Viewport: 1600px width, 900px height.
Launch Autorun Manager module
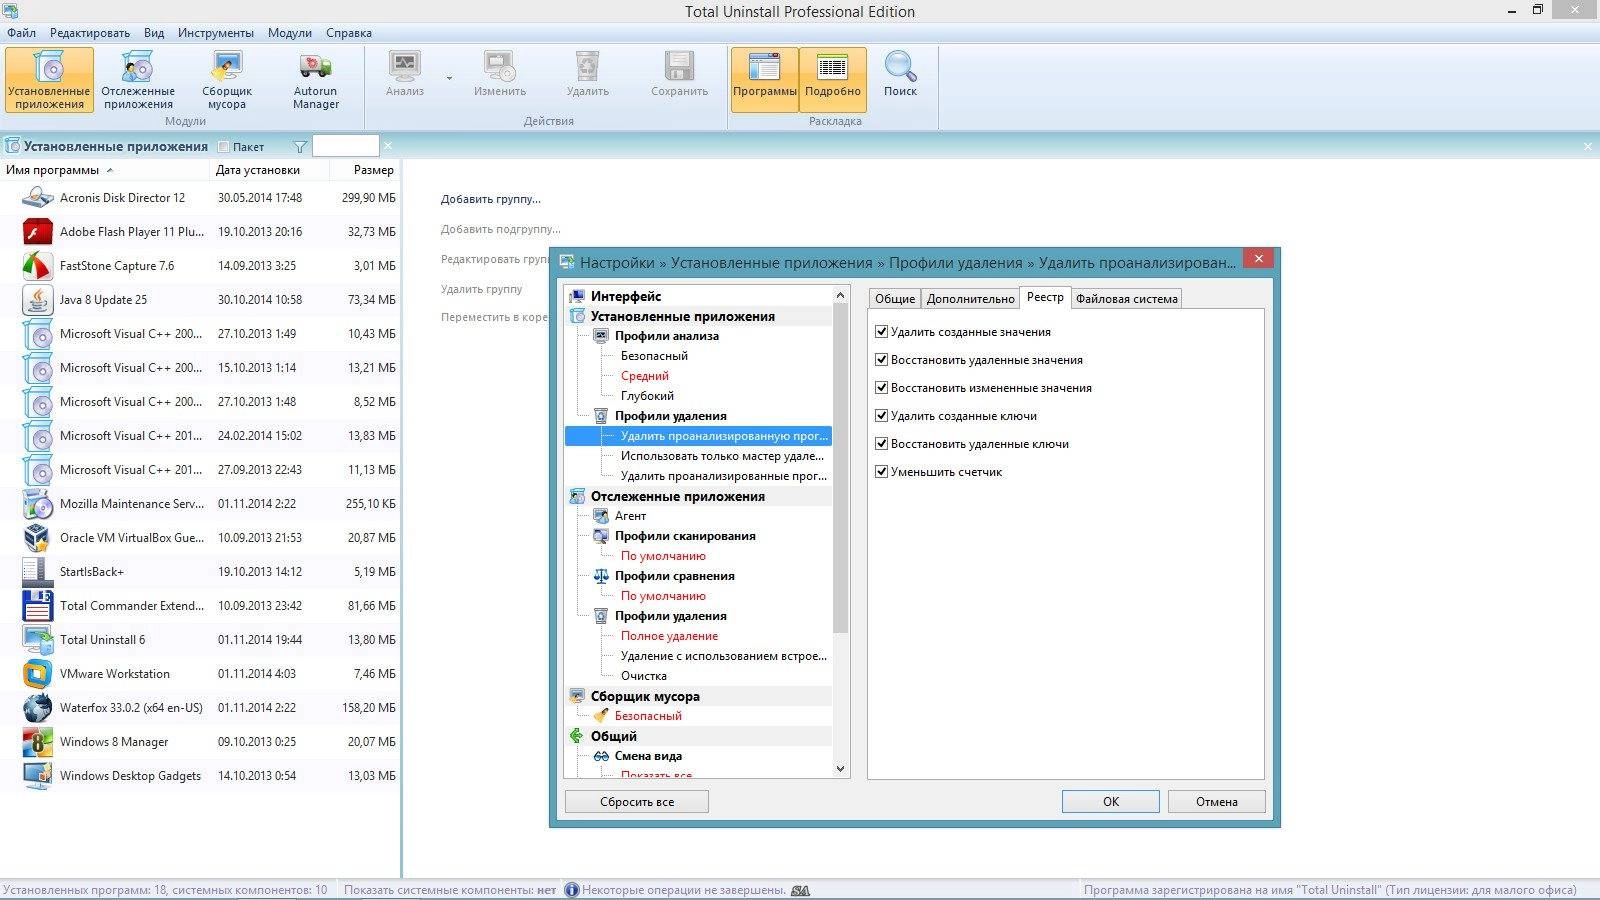click(x=316, y=80)
